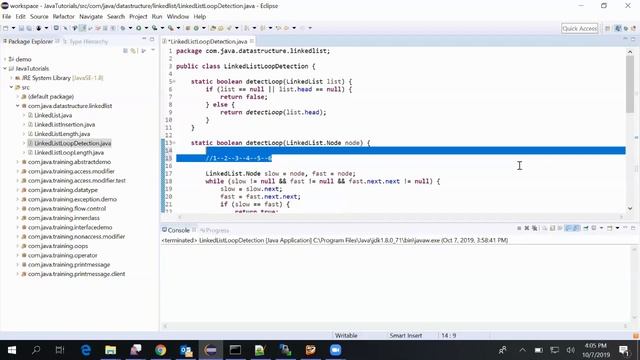Collapse the JavaTutorials project node
Screen dimensions: 640x360
[5, 69]
